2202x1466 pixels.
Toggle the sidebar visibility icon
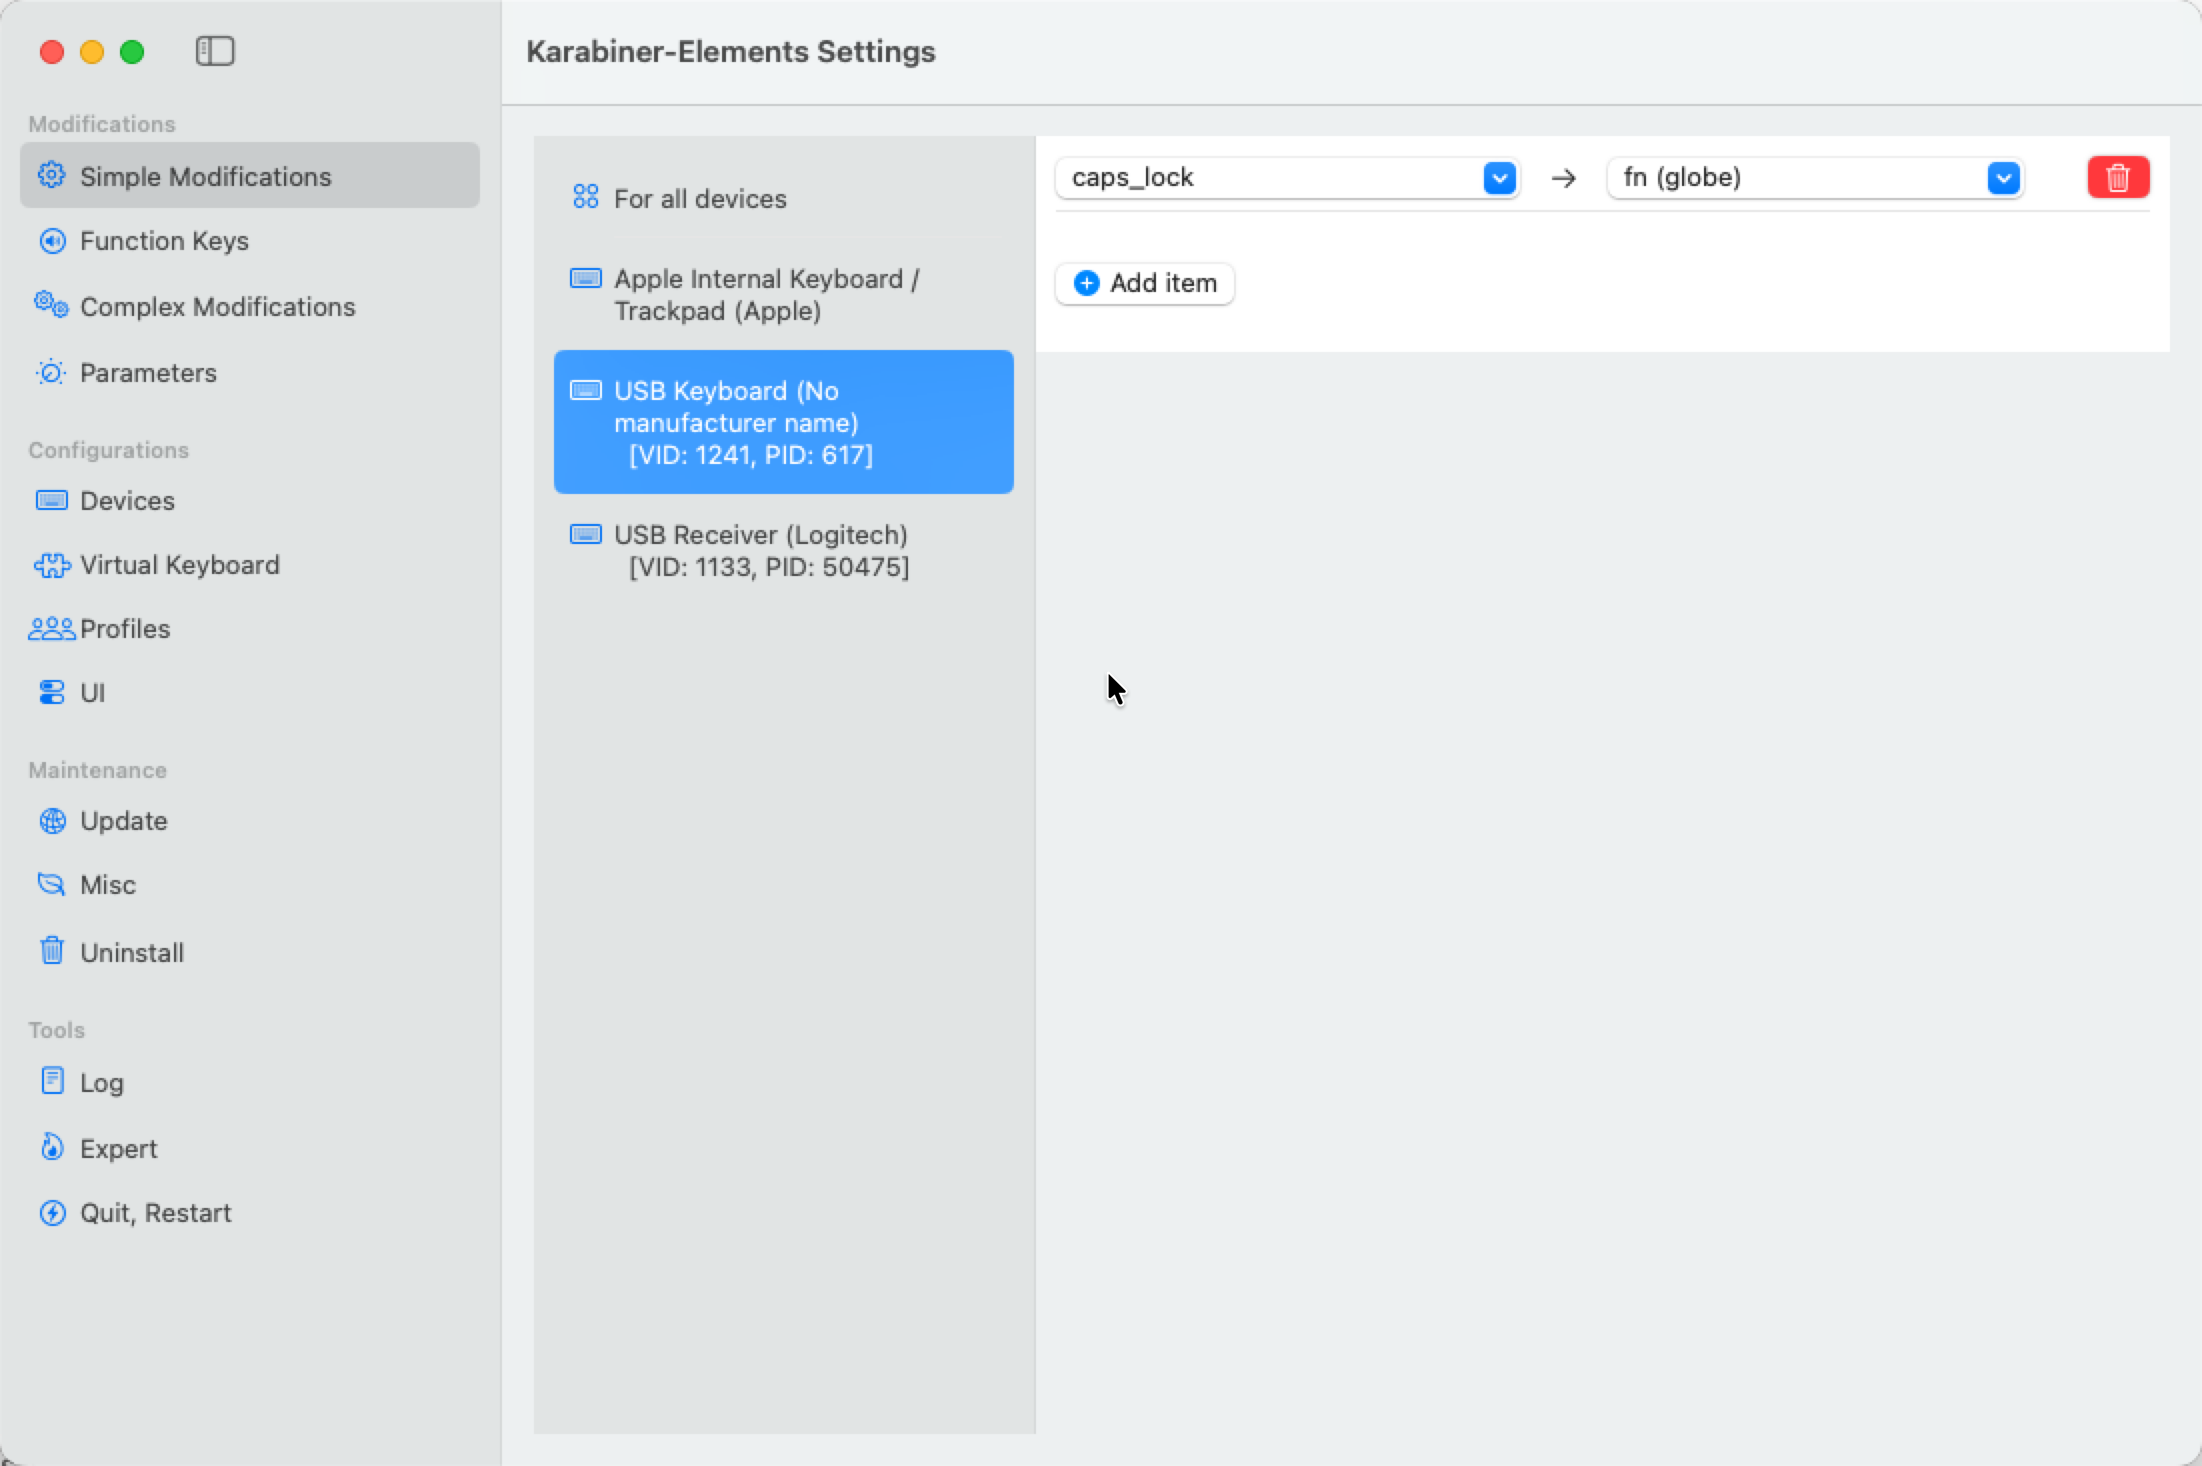point(214,51)
